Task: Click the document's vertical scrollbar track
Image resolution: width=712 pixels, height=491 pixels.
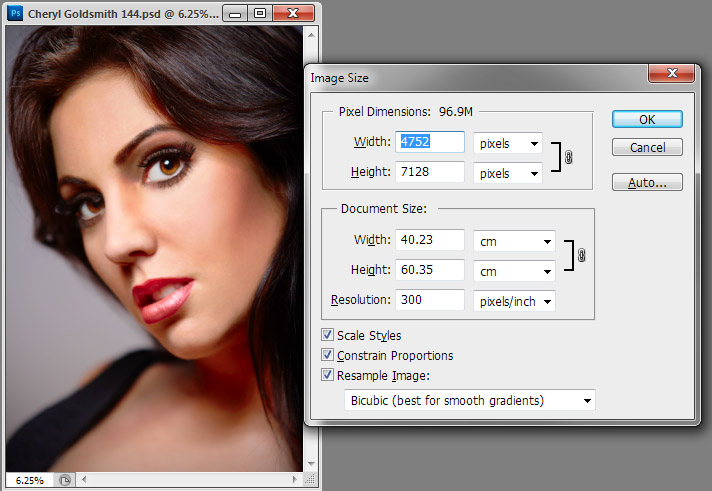Action: pyautogui.click(x=311, y=250)
